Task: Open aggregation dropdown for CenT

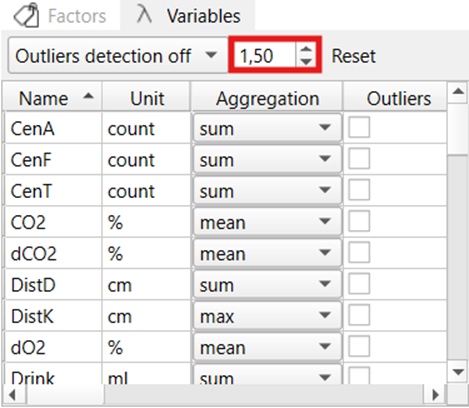Action: pyautogui.click(x=267, y=190)
